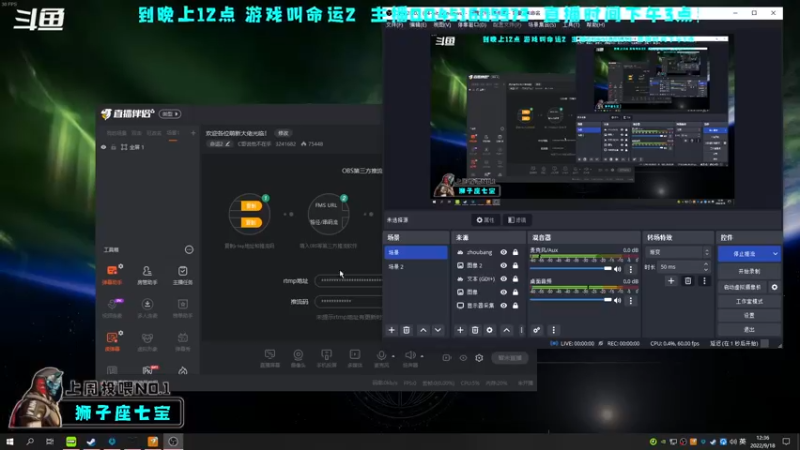Toggle lock on zhoubang source
Image resolution: width=800 pixels, height=450 pixels.
click(x=515, y=252)
